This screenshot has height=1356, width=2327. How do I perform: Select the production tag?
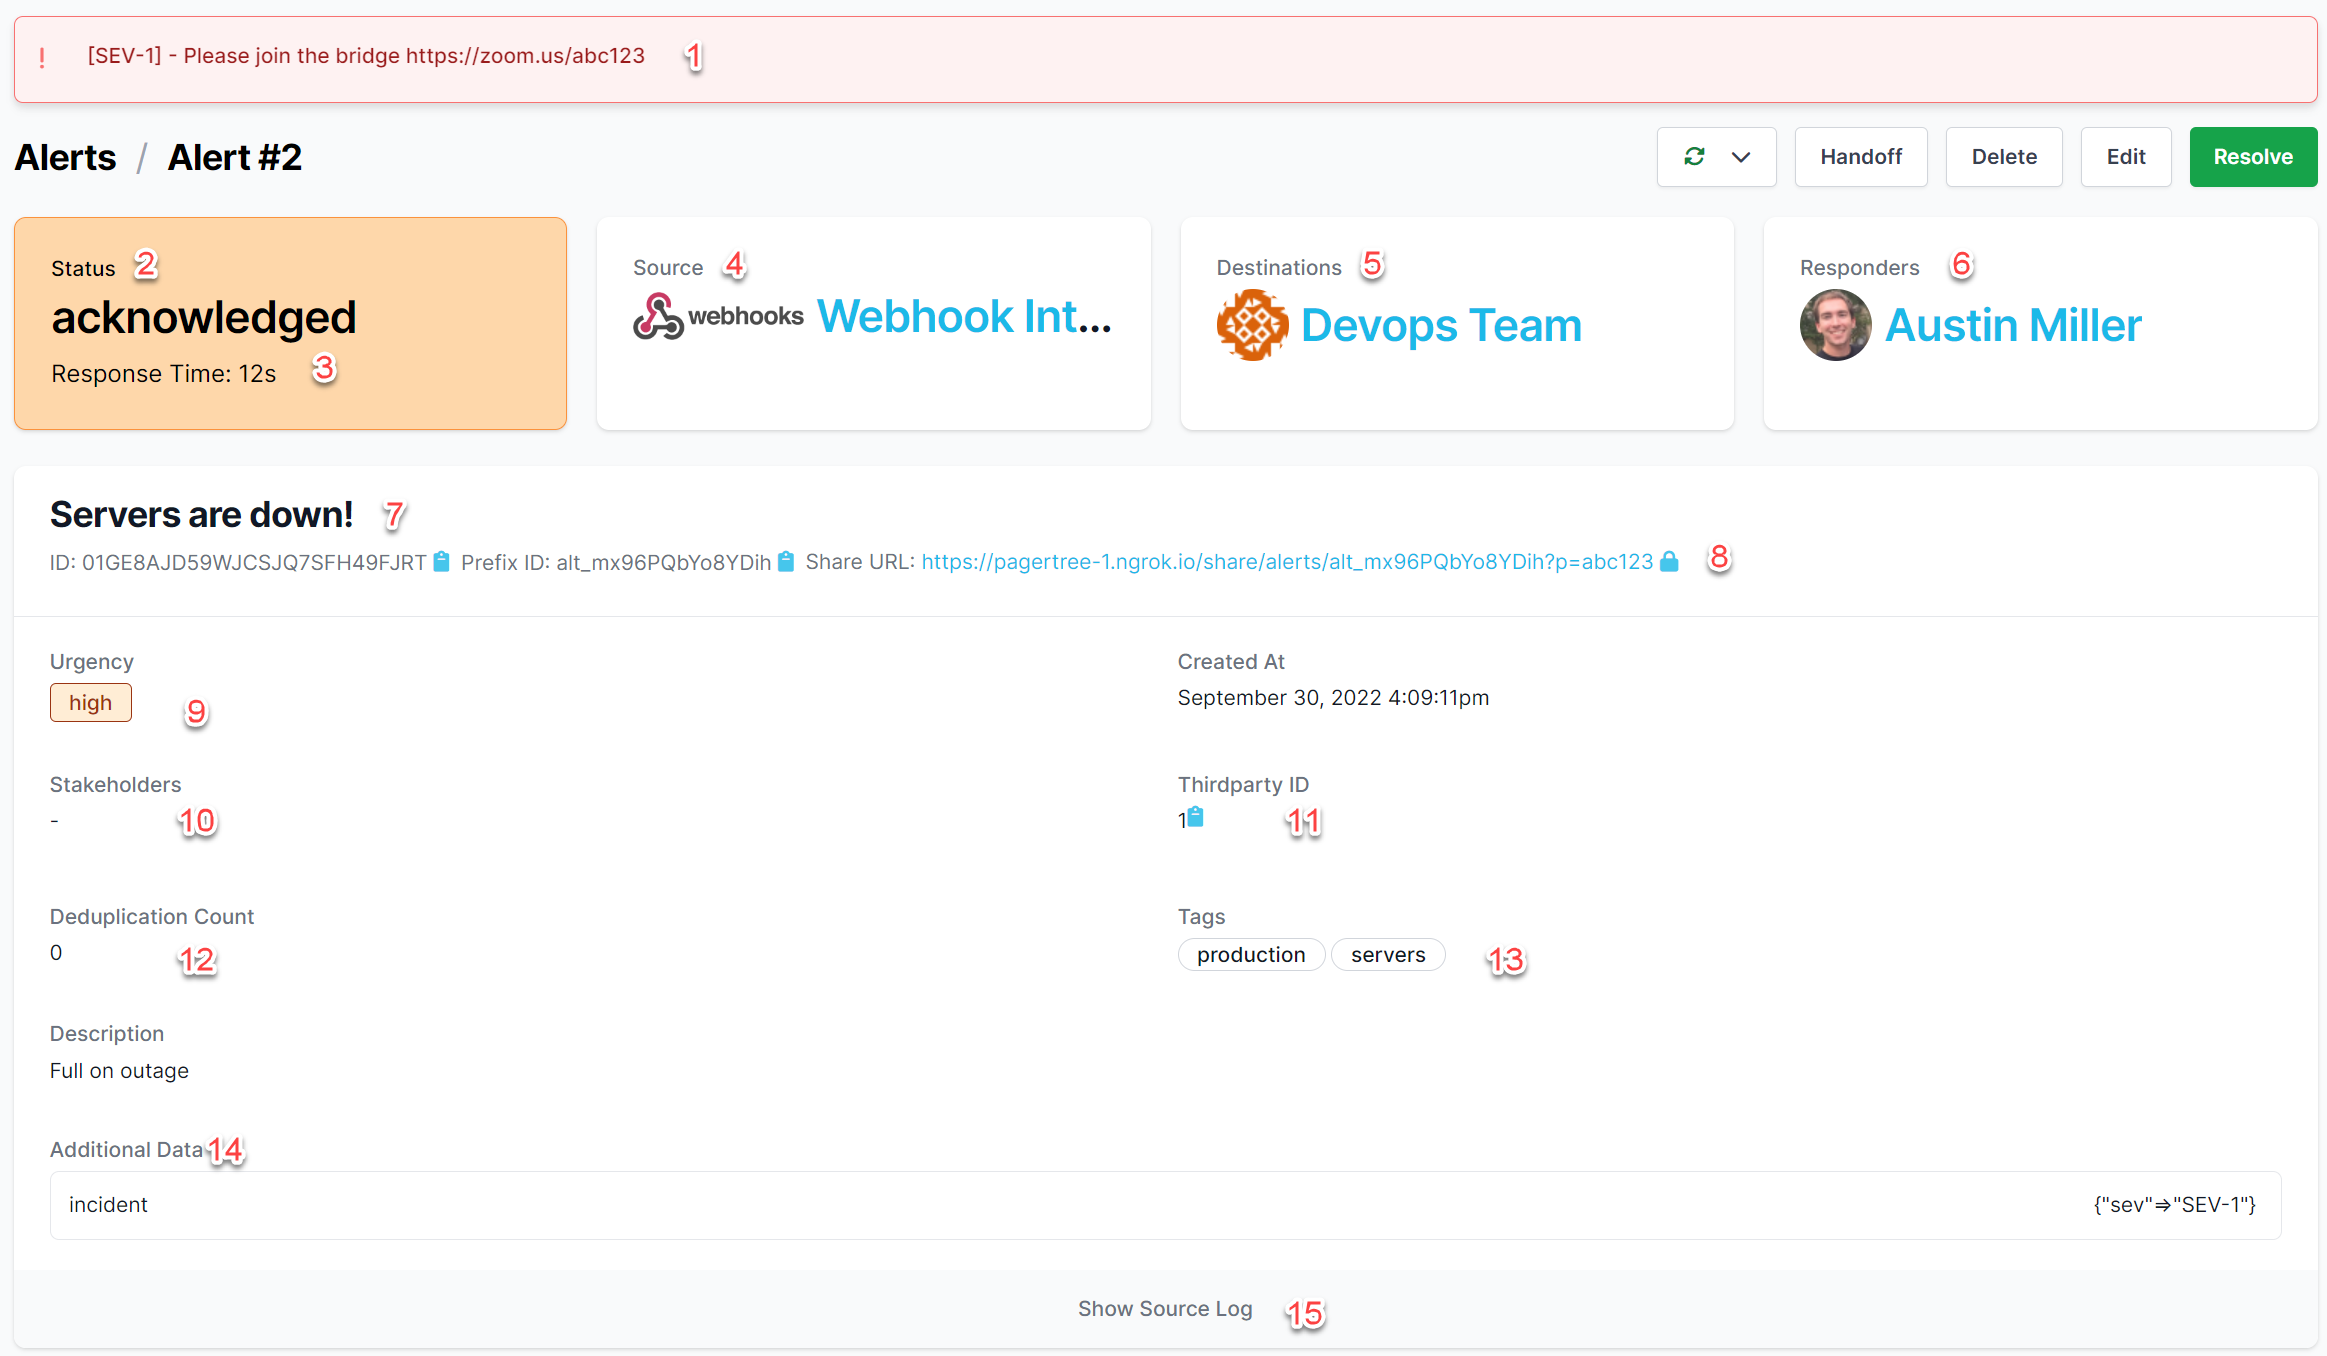tap(1250, 955)
